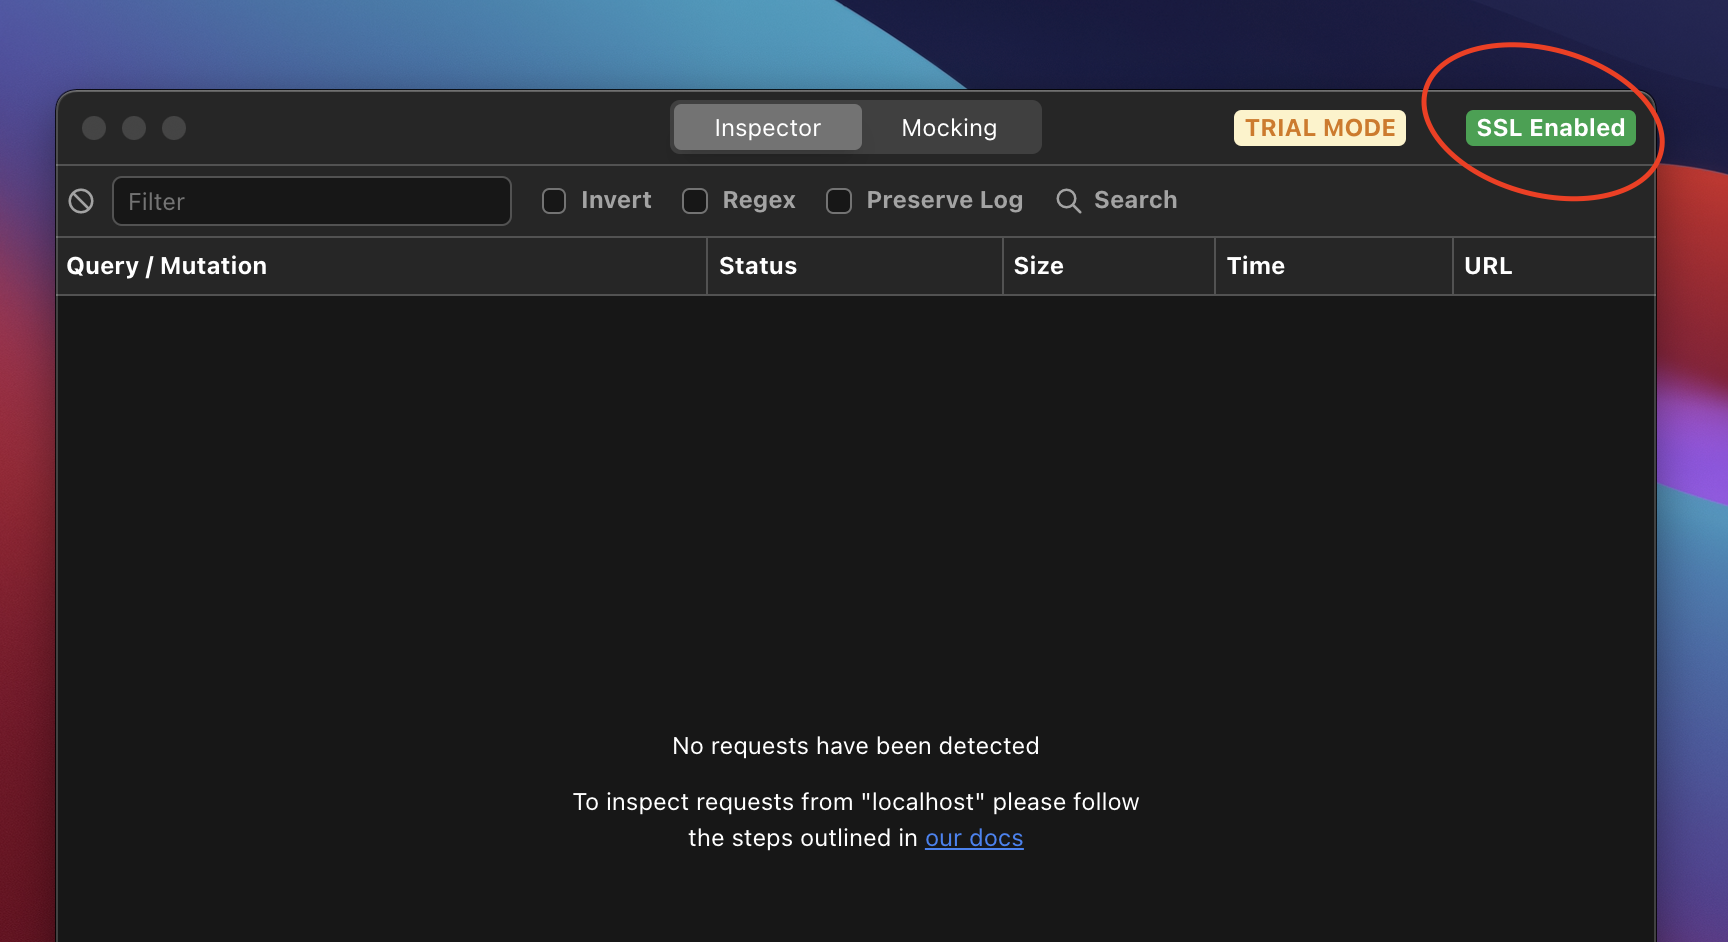Open the 'our docs' link
Viewport: 1728px width, 942px height.
[x=974, y=838]
